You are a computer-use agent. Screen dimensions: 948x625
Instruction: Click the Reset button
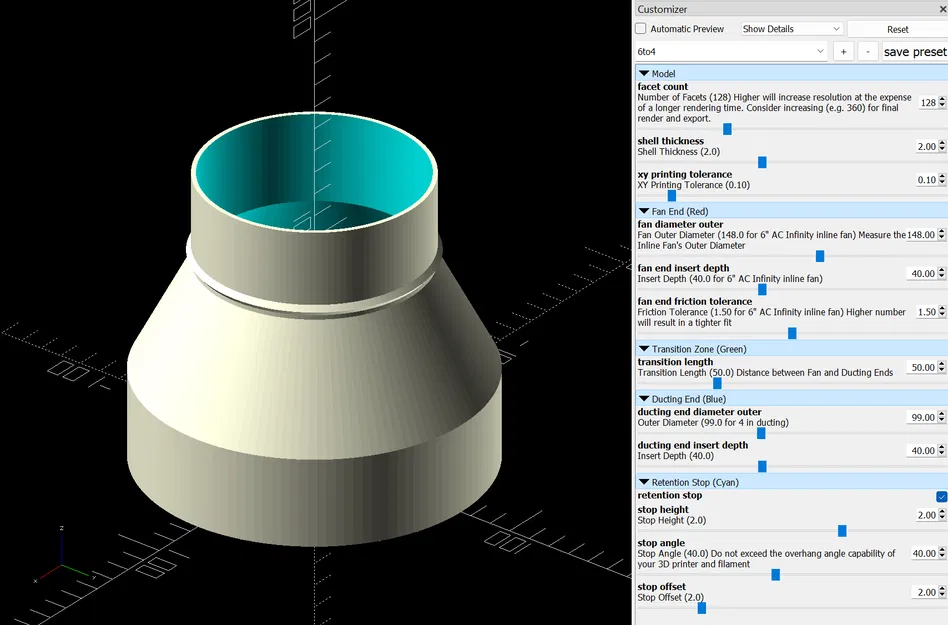[897, 28]
